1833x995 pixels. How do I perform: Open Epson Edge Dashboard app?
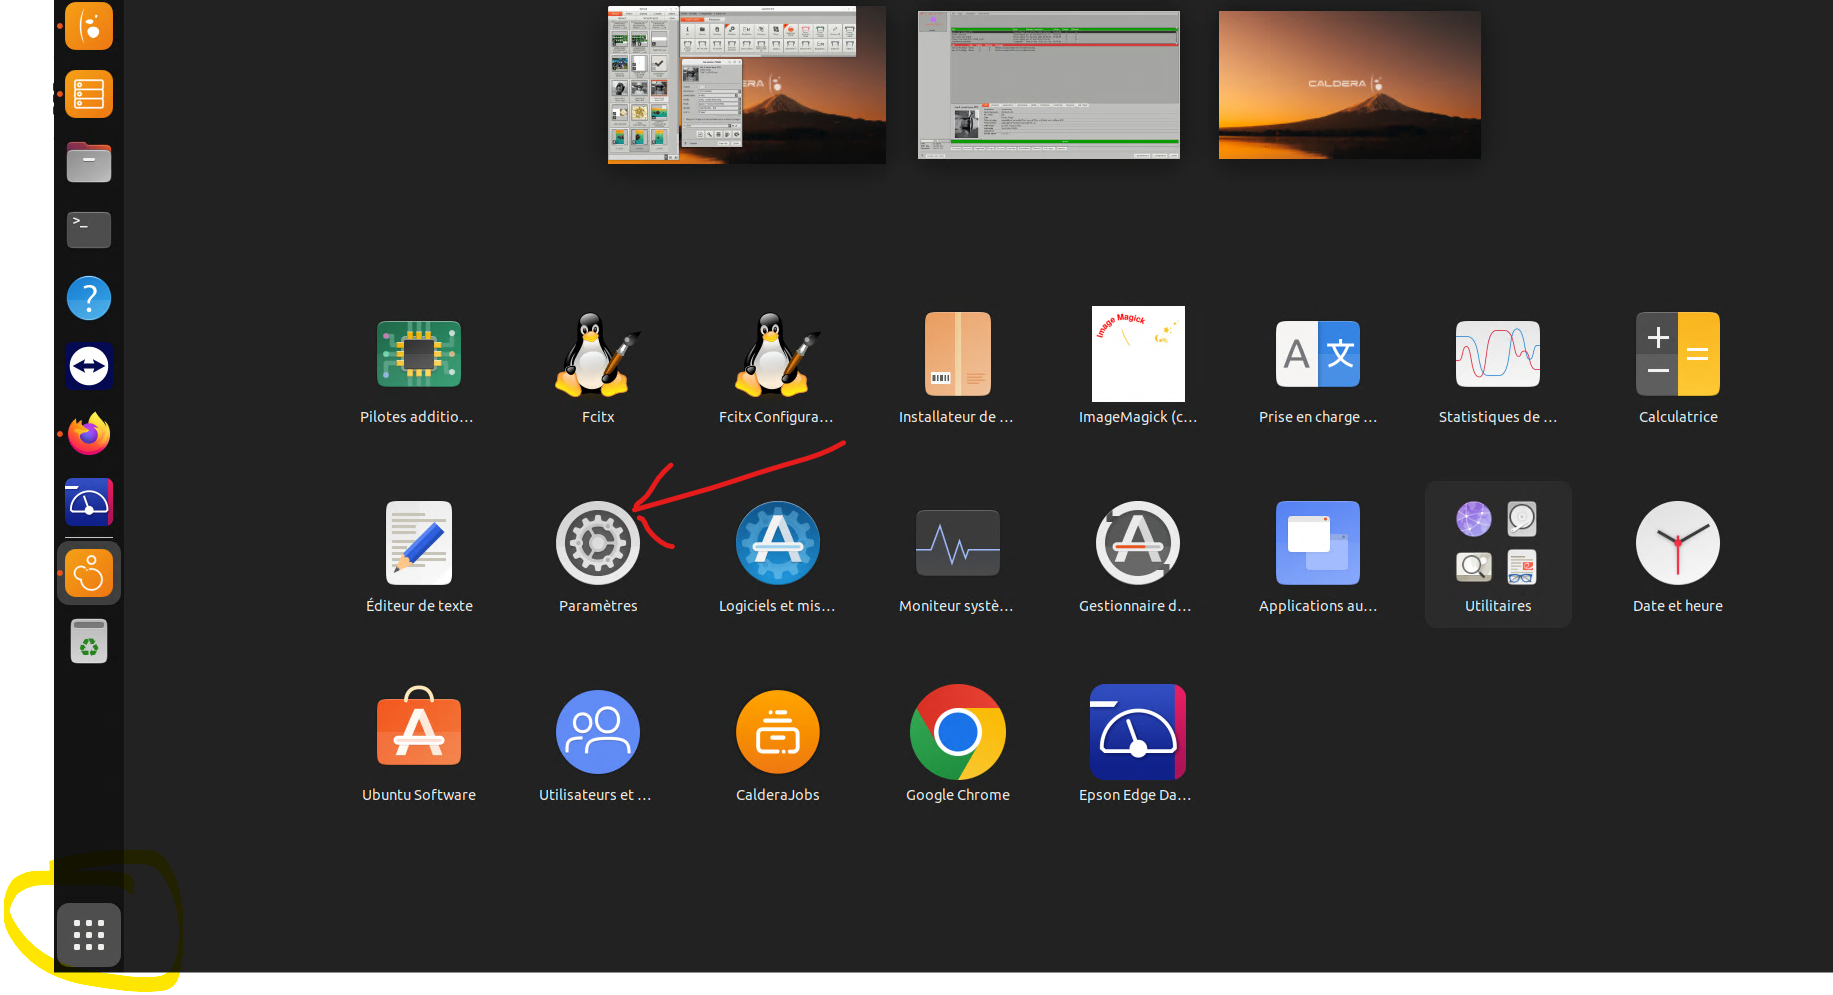[1137, 732]
